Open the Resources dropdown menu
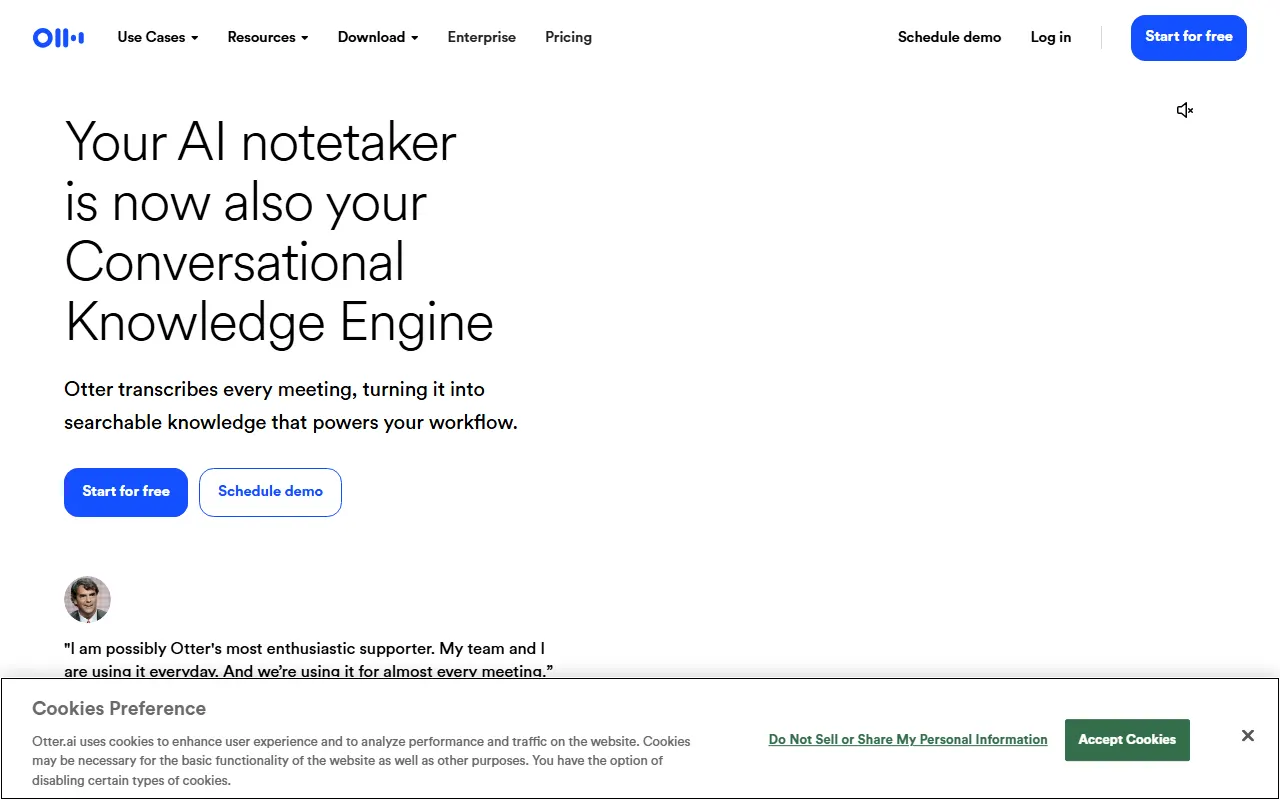The width and height of the screenshot is (1280, 800). pyautogui.click(x=268, y=37)
